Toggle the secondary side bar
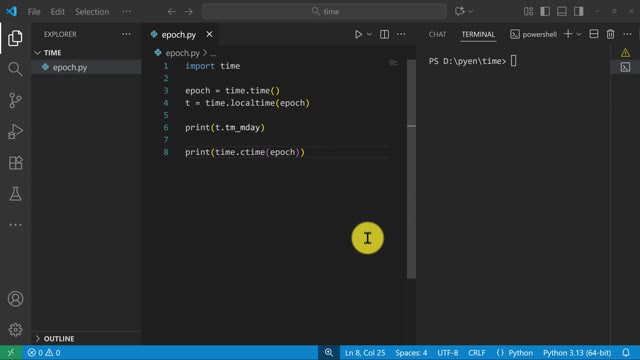 pyautogui.click(x=578, y=11)
